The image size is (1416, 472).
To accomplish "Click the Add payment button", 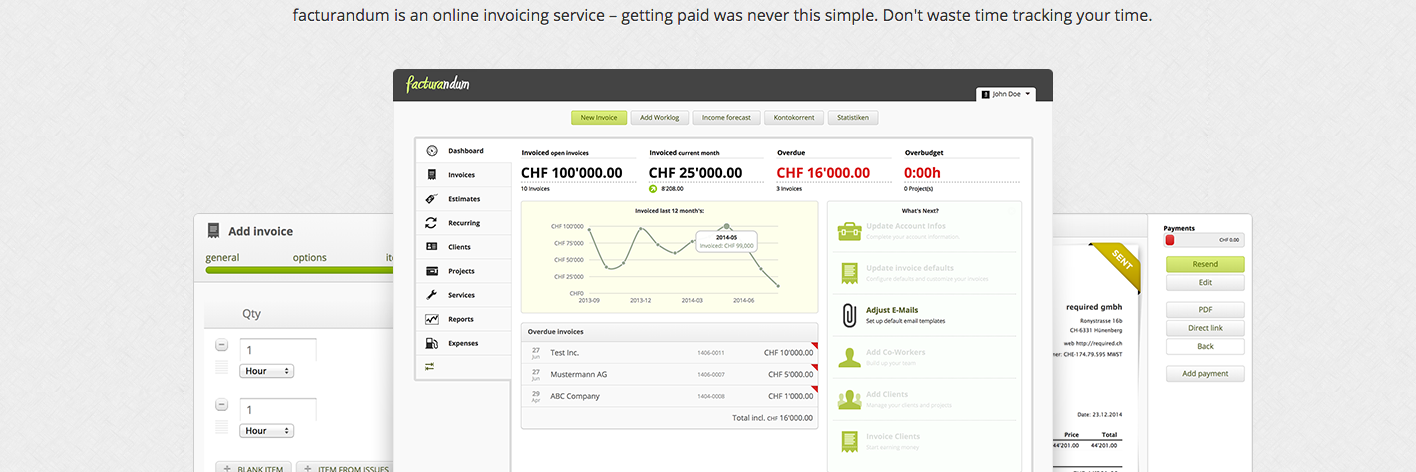I will click(x=1205, y=374).
